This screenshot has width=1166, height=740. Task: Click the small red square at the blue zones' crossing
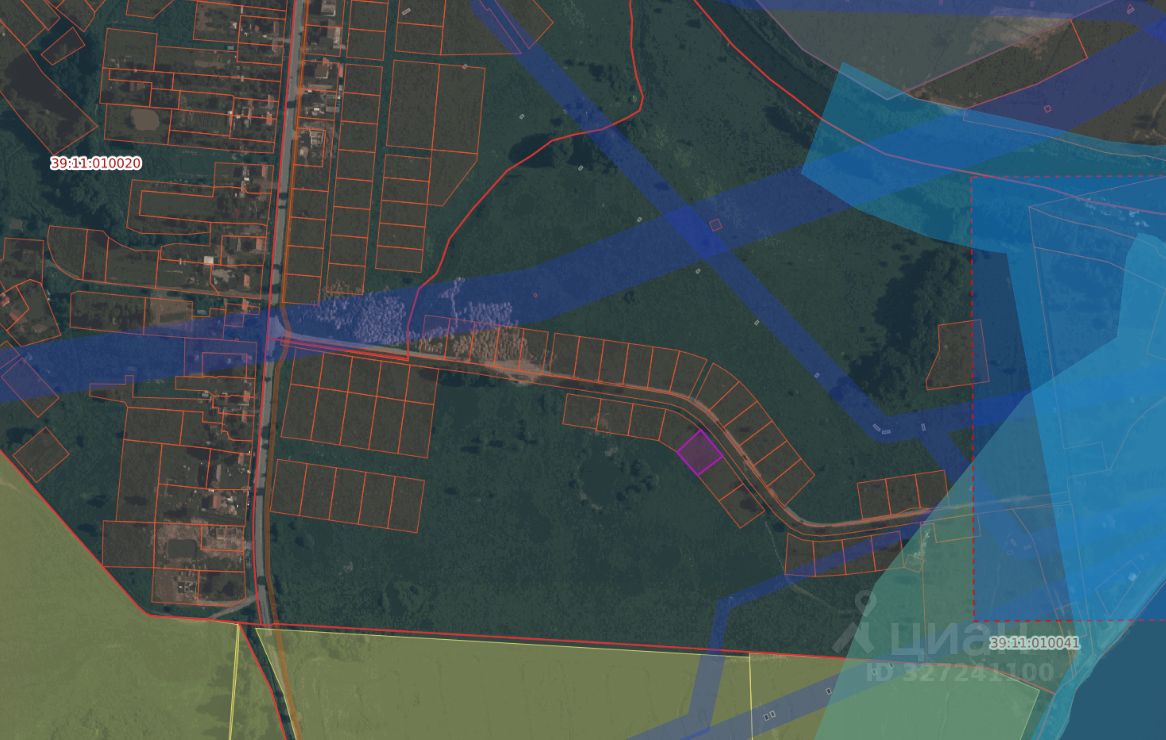pos(715,225)
